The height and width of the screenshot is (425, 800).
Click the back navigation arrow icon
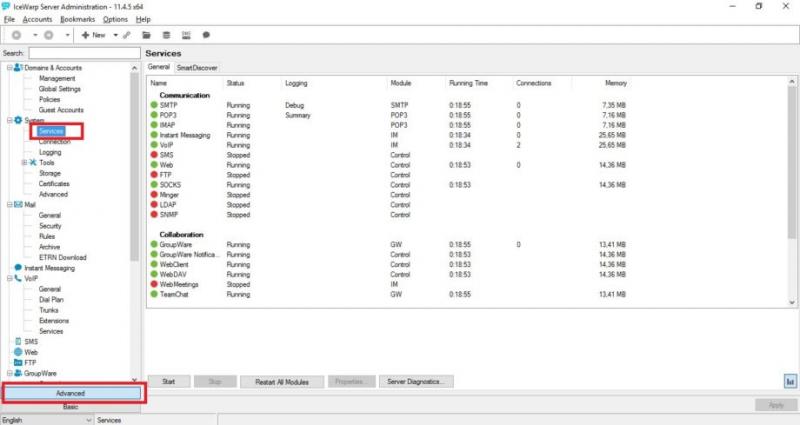17,35
